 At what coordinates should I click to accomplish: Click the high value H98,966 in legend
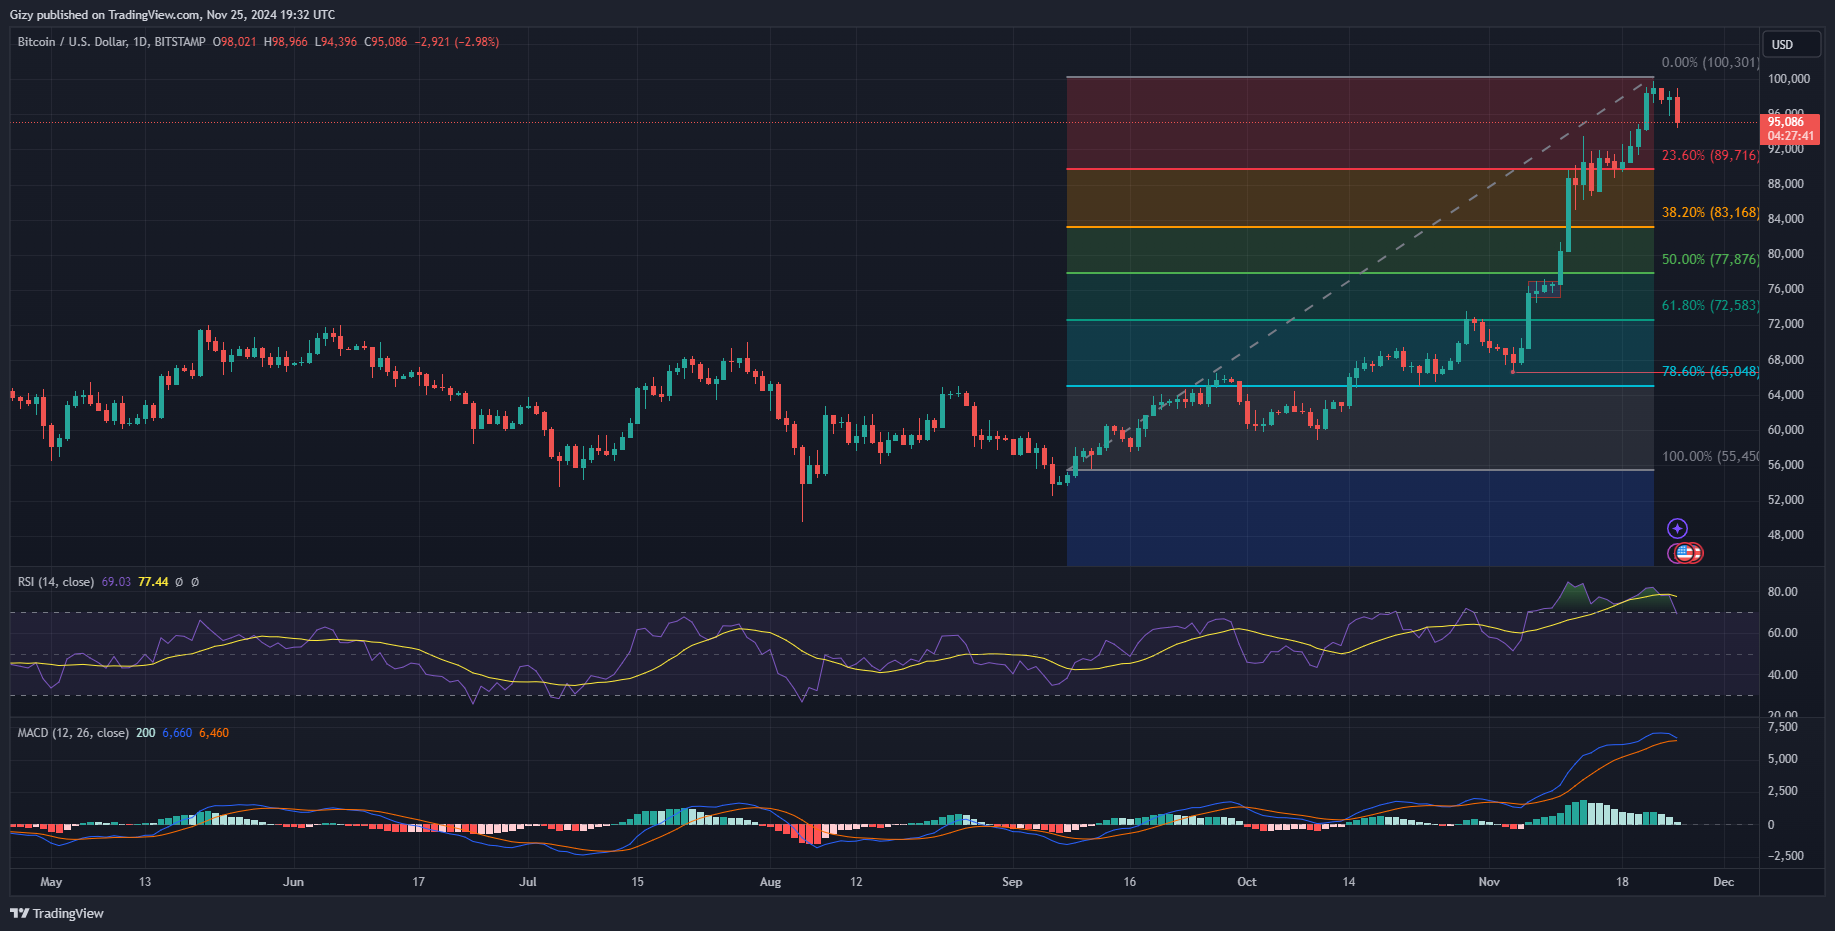click(285, 42)
